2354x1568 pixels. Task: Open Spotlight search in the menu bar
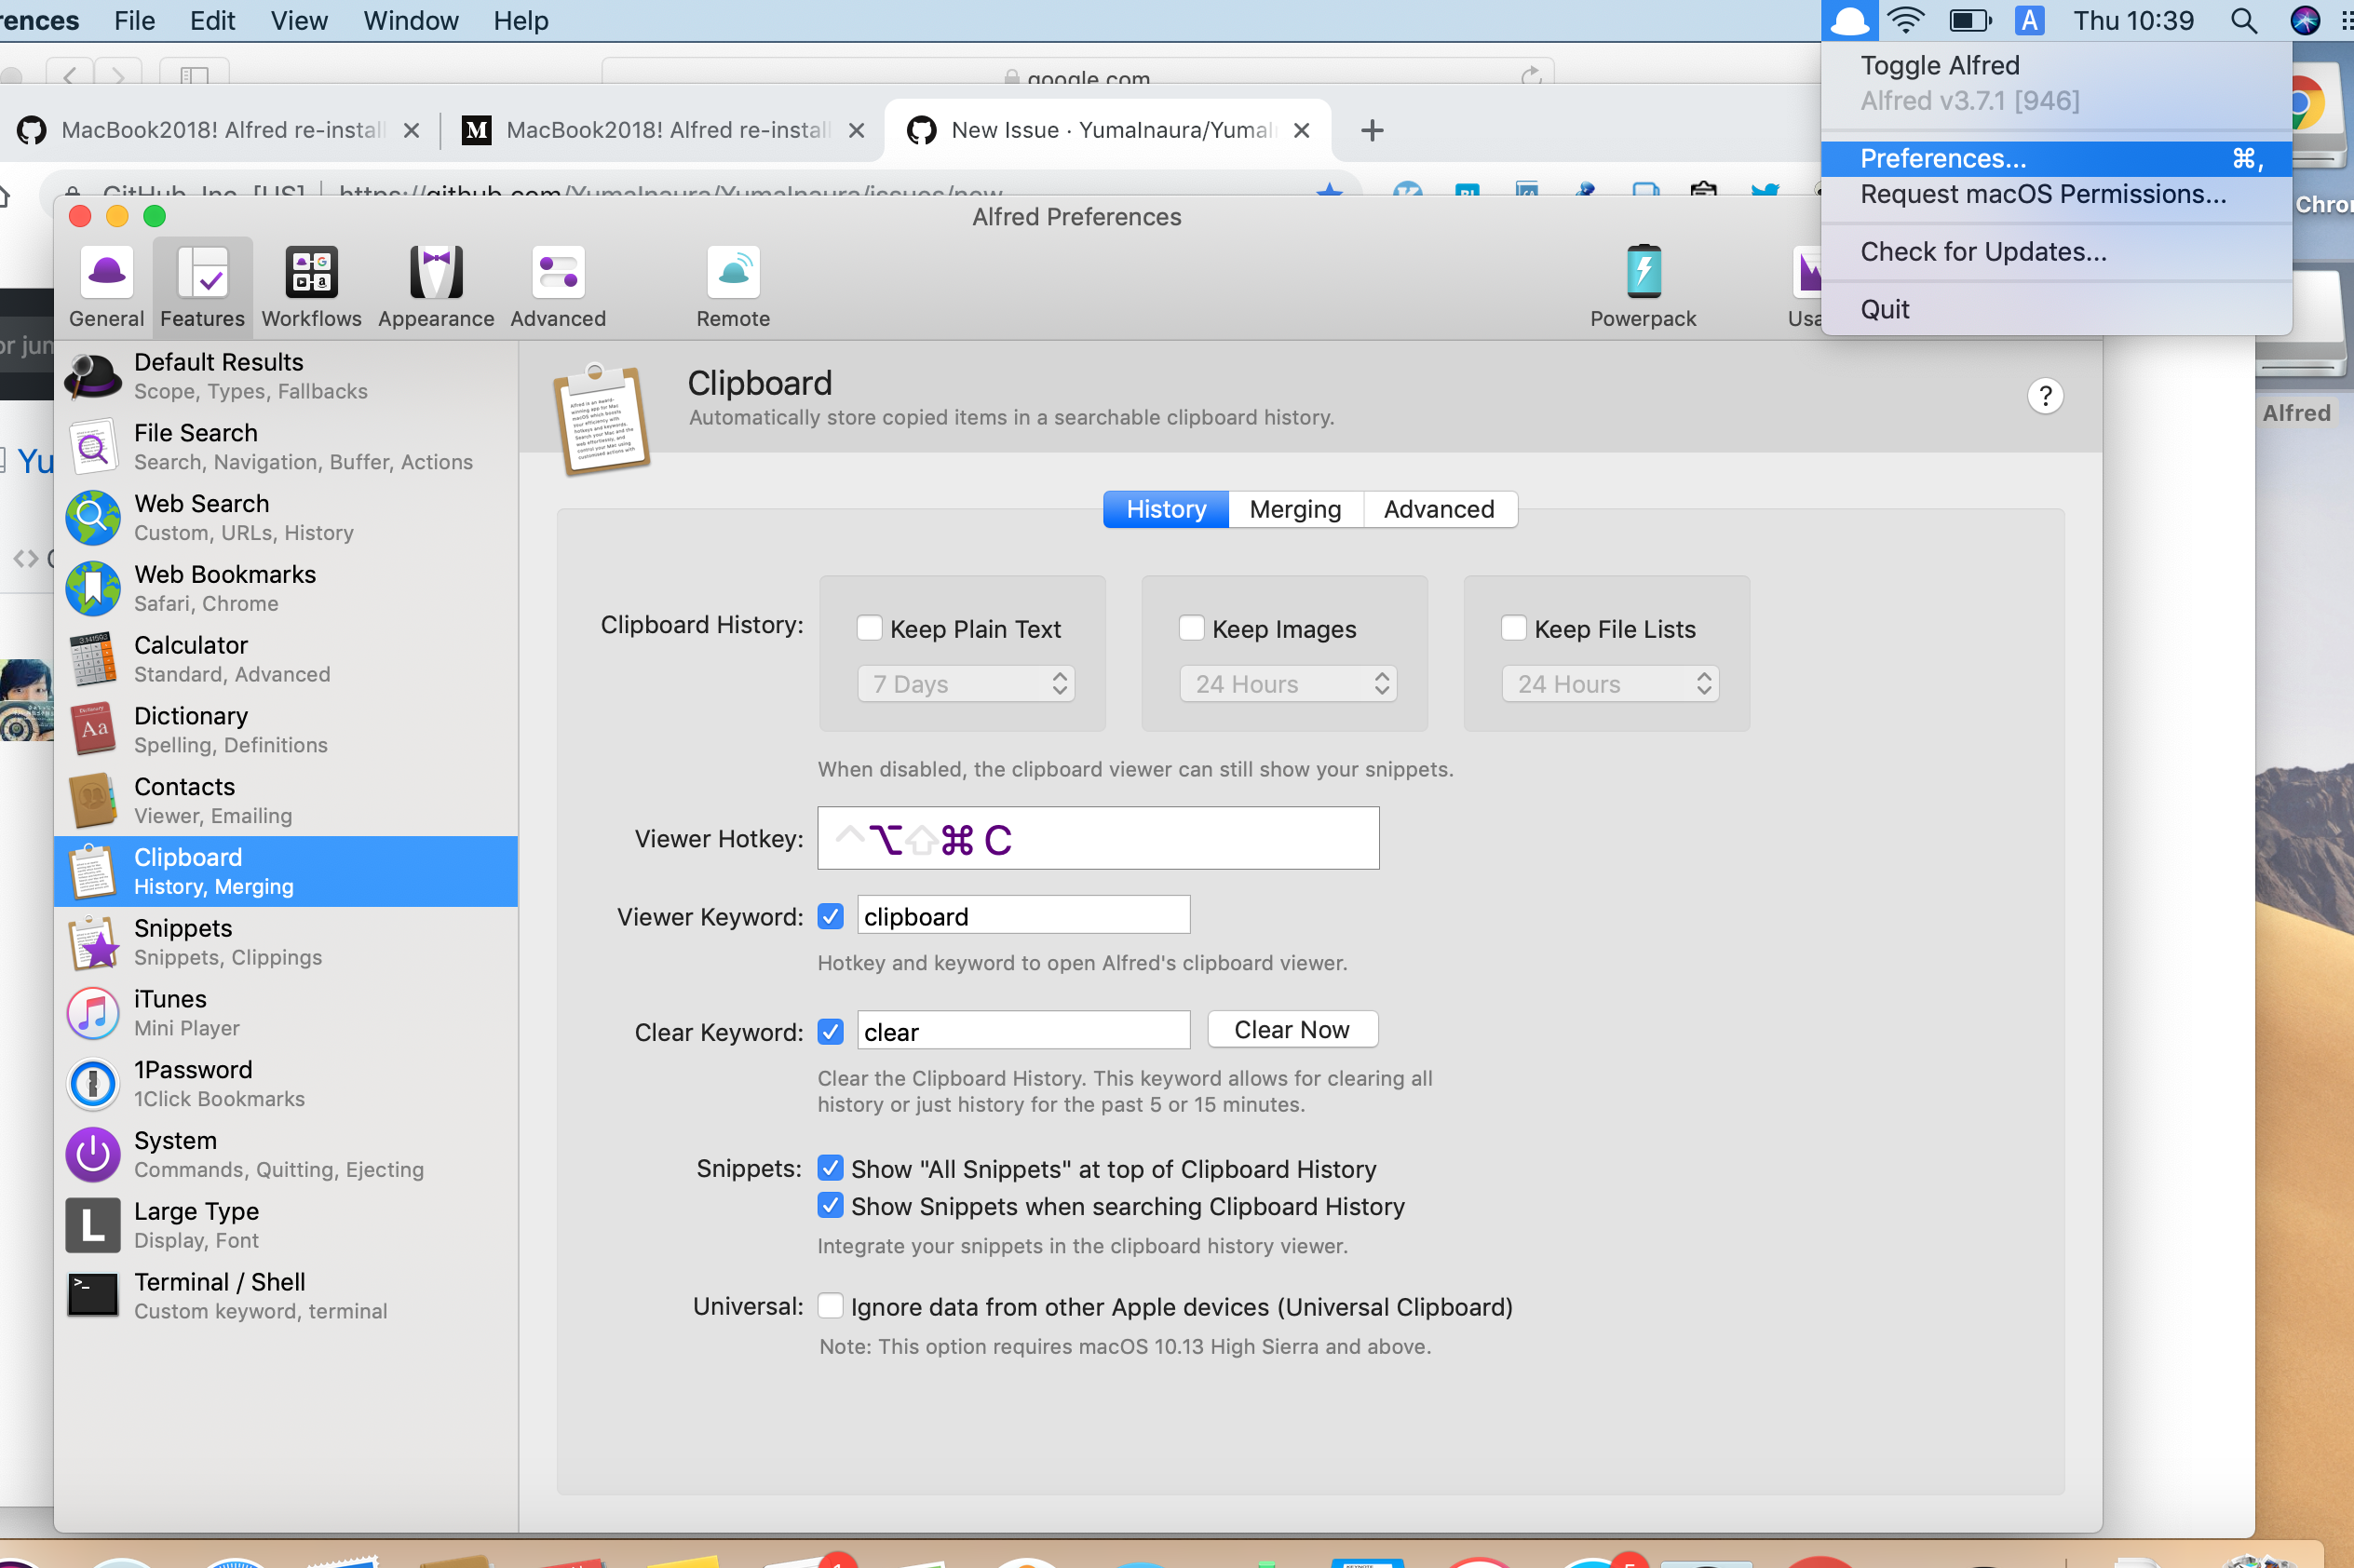tap(2243, 20)
